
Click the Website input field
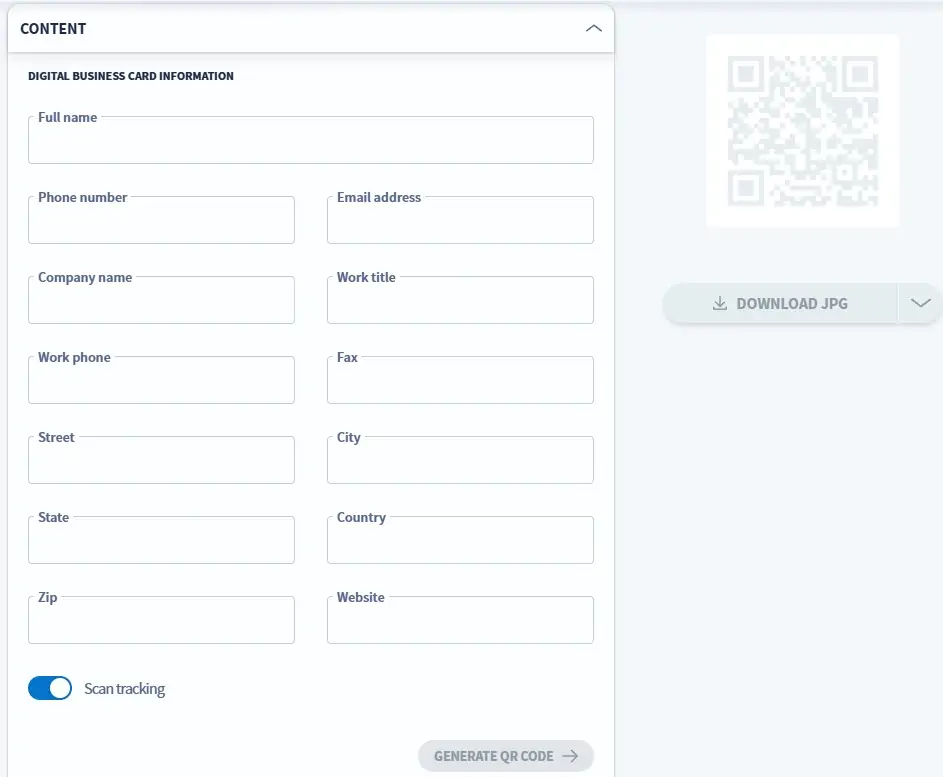click(460, 620)
